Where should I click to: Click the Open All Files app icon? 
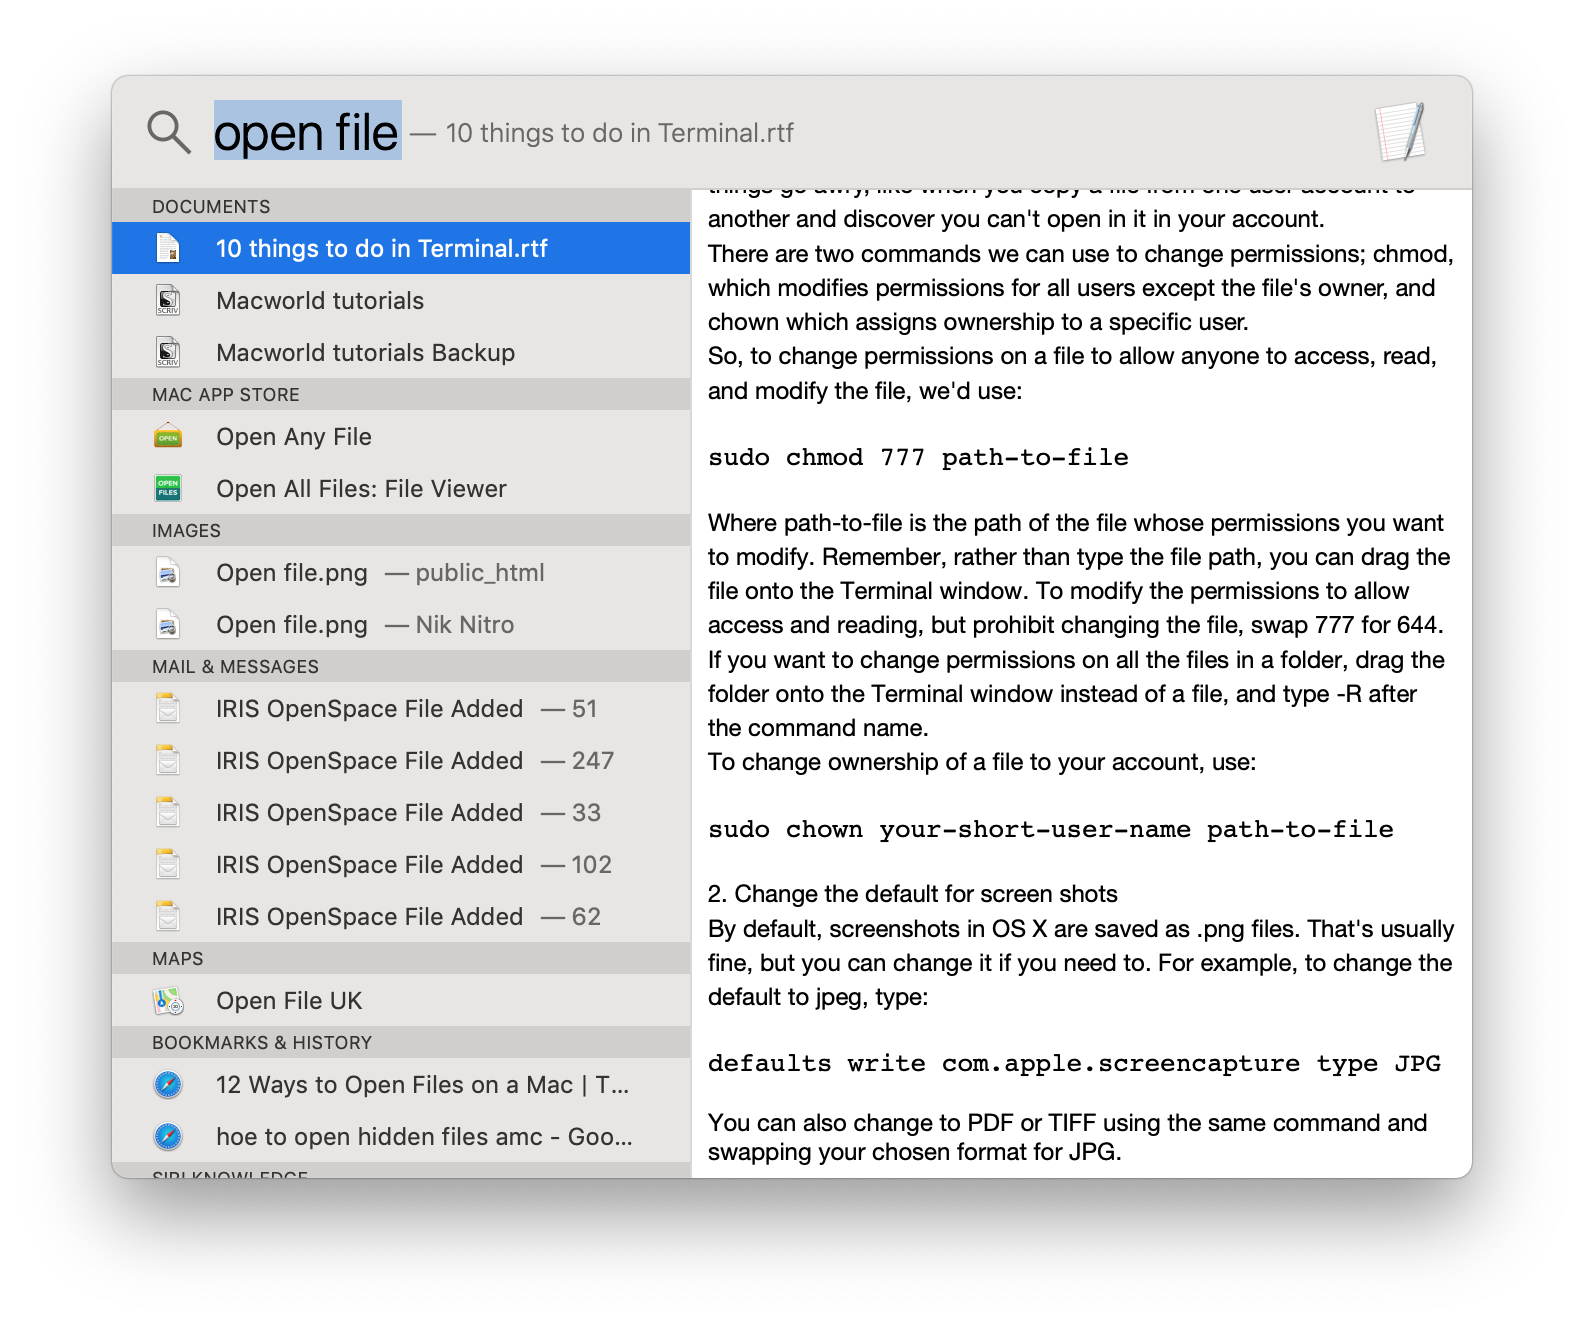[x=168, y=488]
